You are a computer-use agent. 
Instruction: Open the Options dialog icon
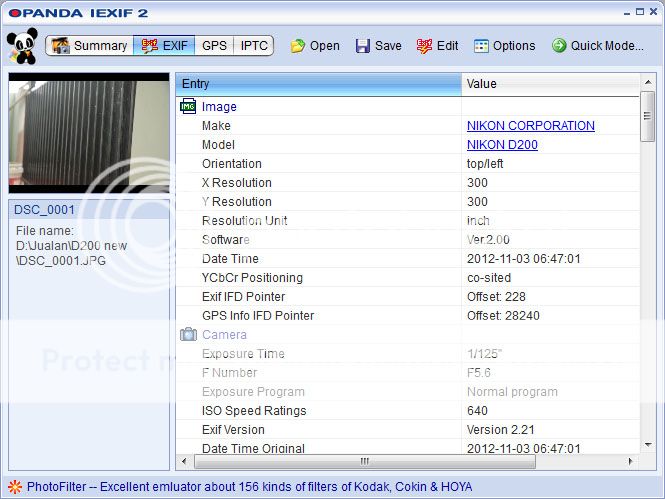(481, 46)
